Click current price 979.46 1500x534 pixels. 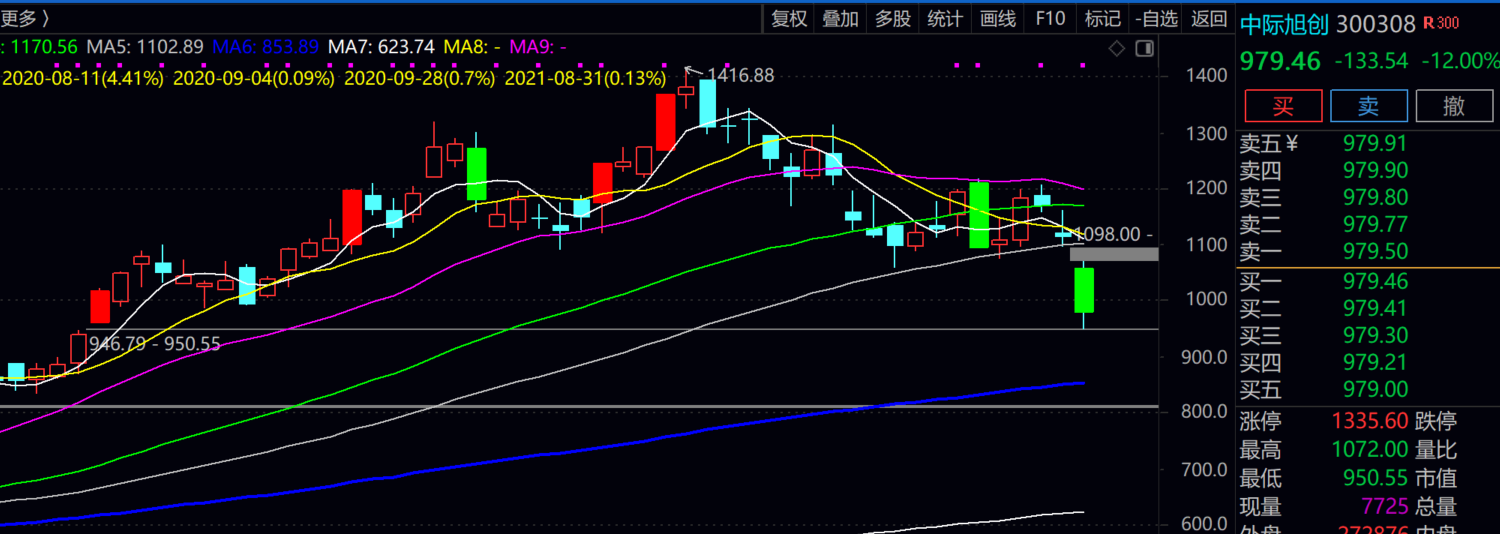tap(1281, 61)
